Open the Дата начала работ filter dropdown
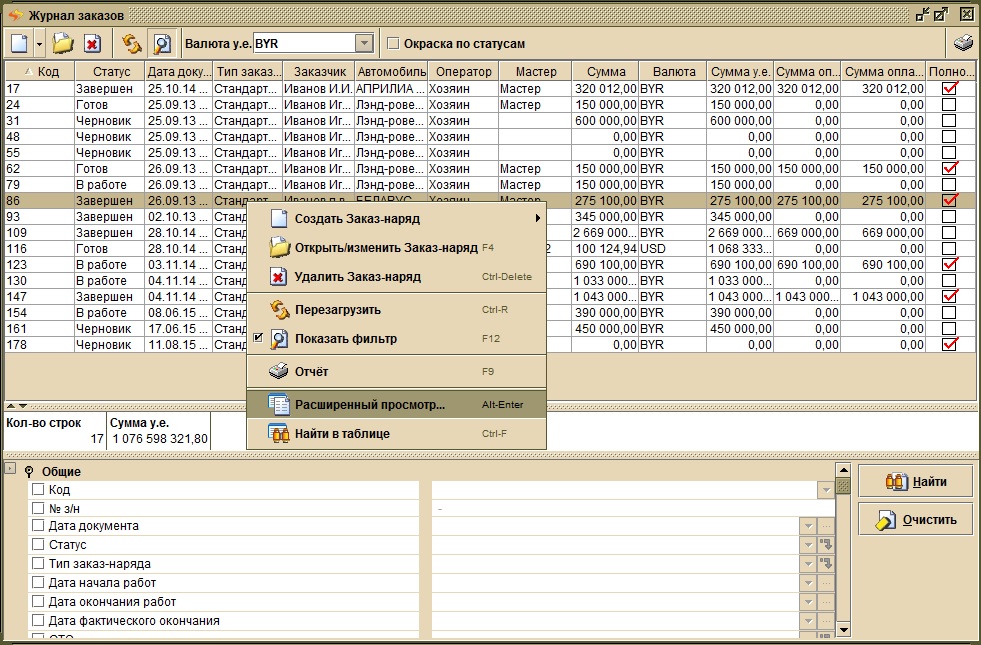The image size is (981, 645). (808, 583)
